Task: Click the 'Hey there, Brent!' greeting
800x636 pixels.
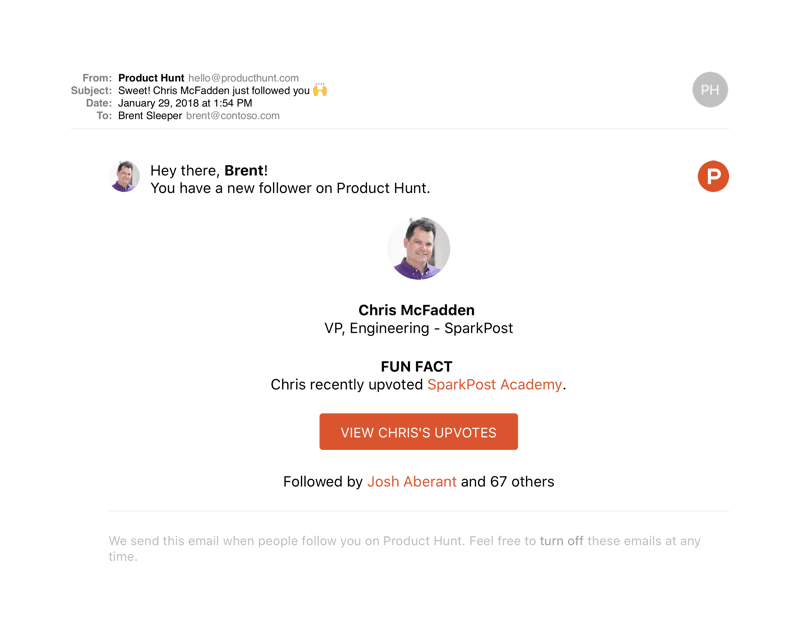Action: (209, 170)
